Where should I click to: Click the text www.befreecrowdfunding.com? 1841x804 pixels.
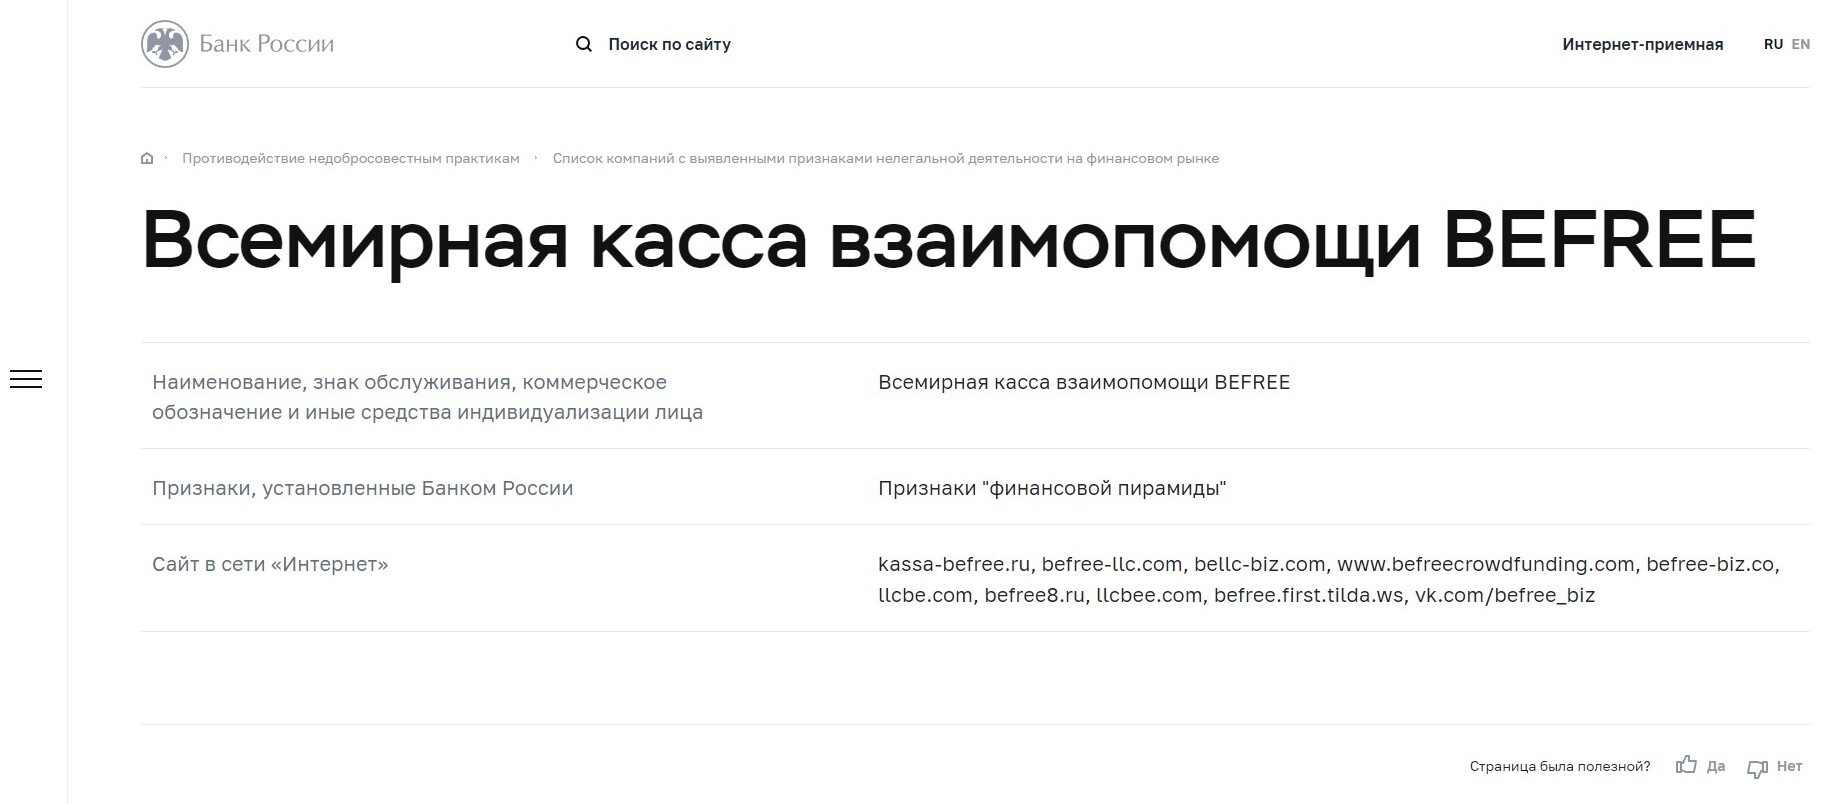pyautogui.click(x=1485, y=564)
